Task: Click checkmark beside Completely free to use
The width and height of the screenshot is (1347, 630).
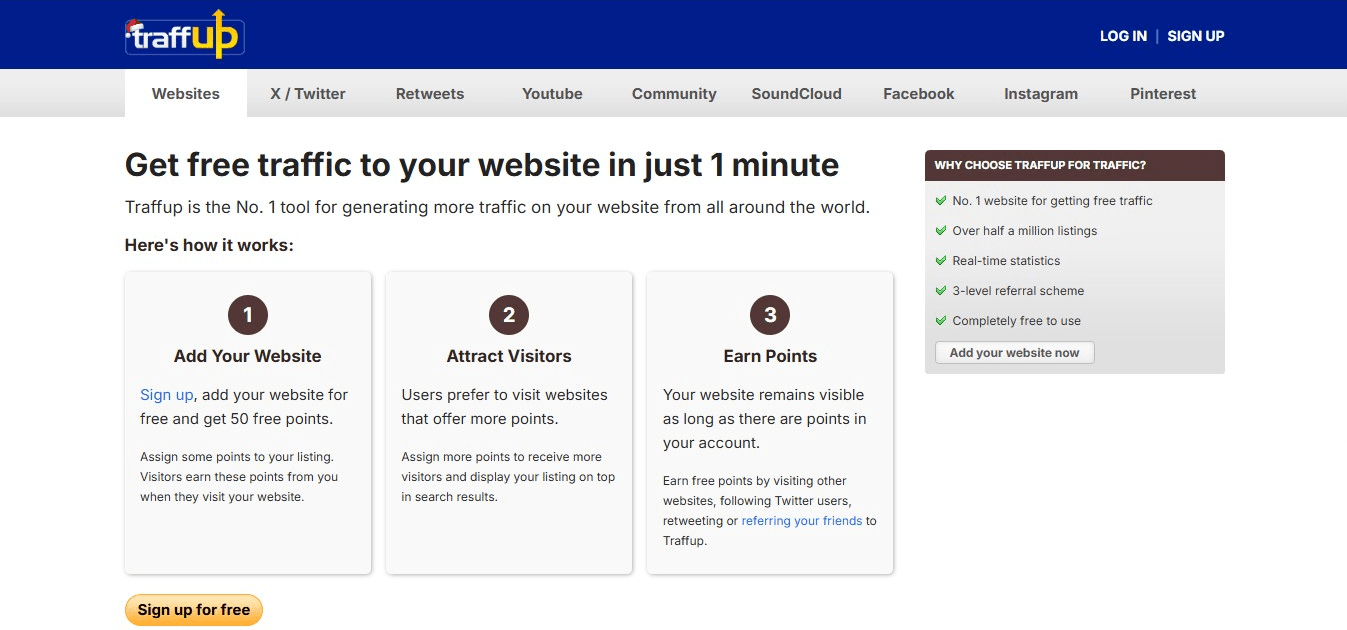Action: [940, 321]
